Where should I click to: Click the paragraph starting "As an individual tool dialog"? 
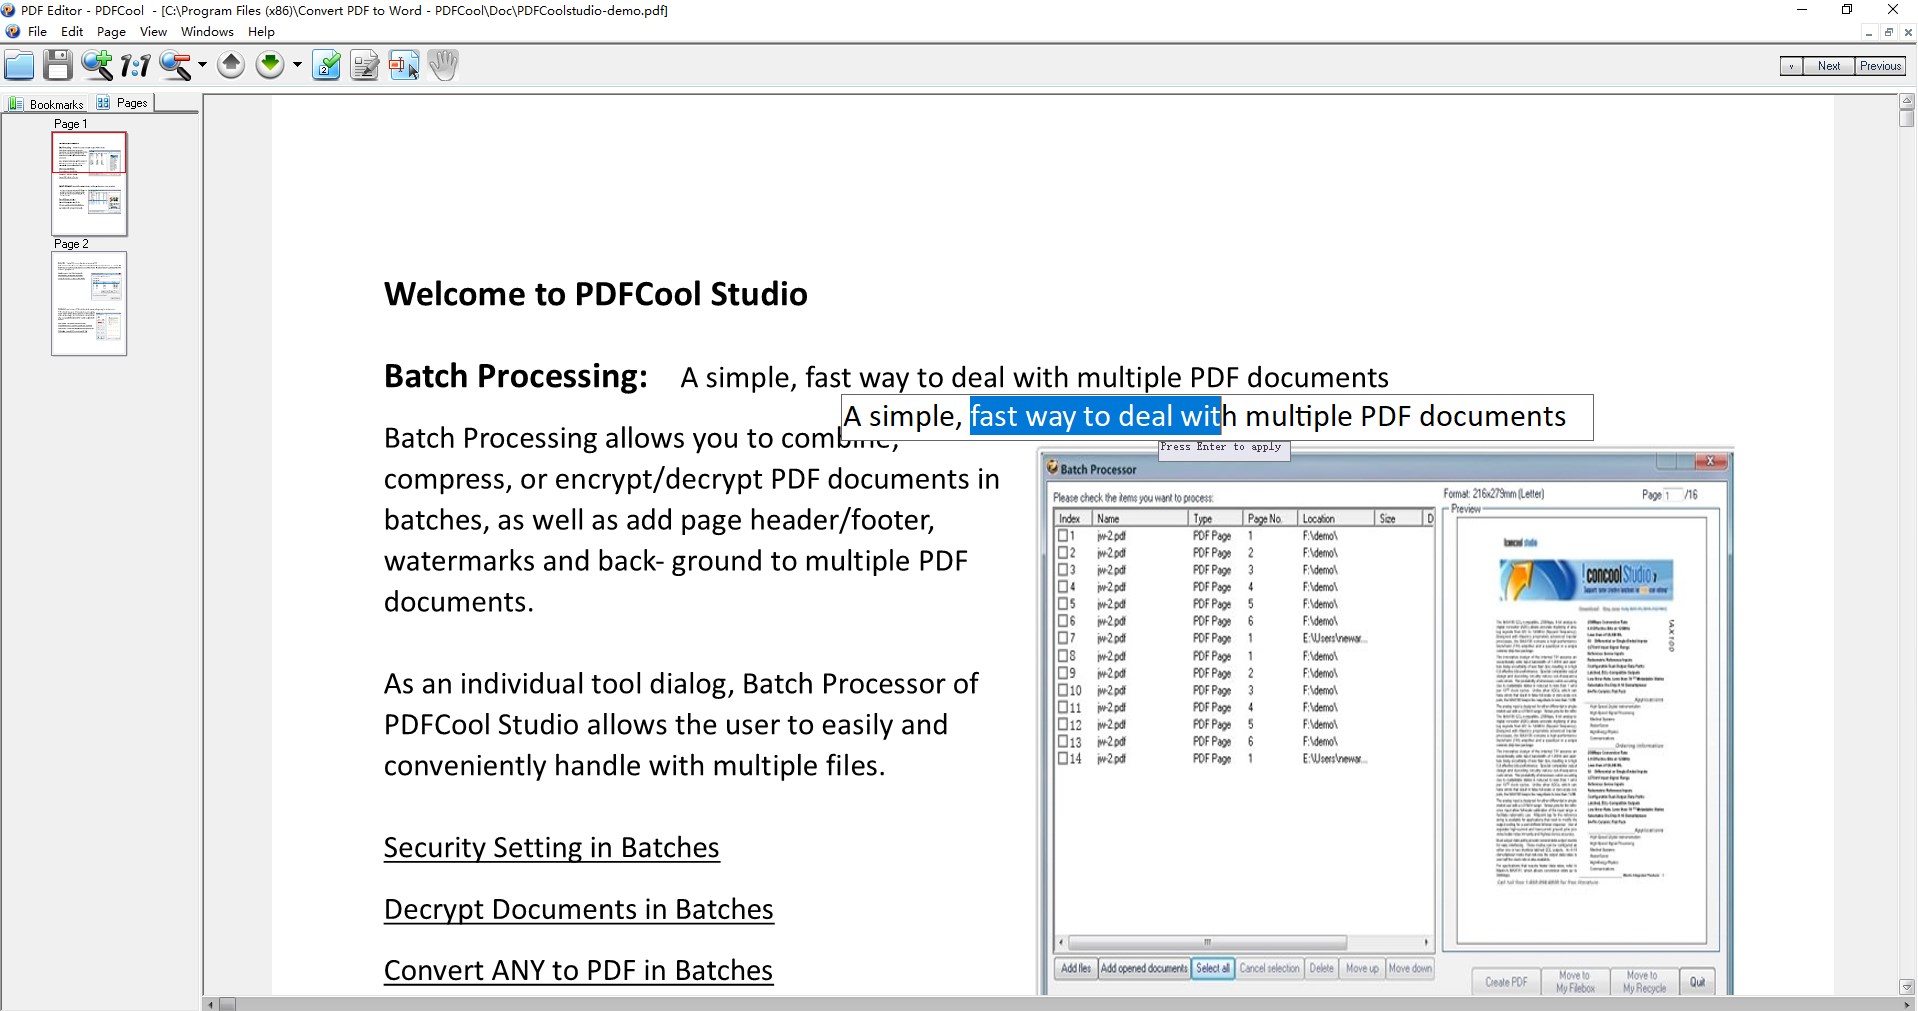click(681, 725)
